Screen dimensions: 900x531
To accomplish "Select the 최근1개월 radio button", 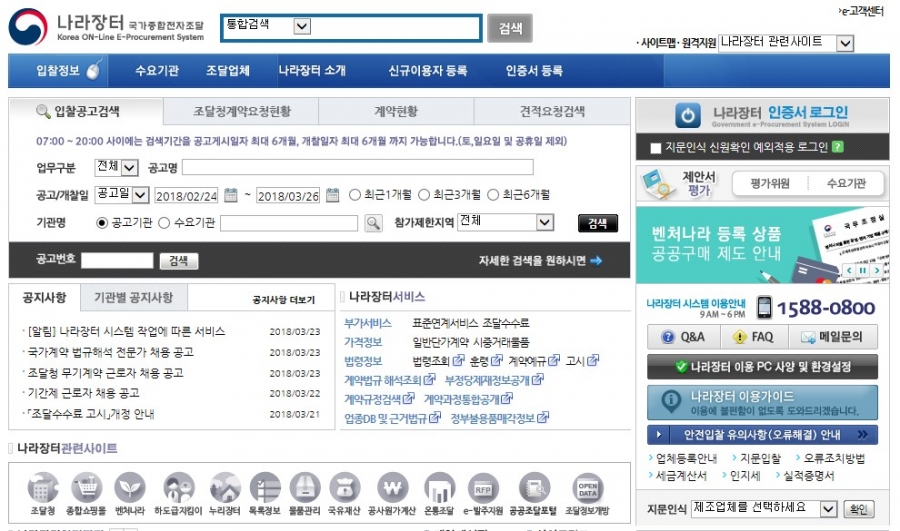I will [355, 195].
